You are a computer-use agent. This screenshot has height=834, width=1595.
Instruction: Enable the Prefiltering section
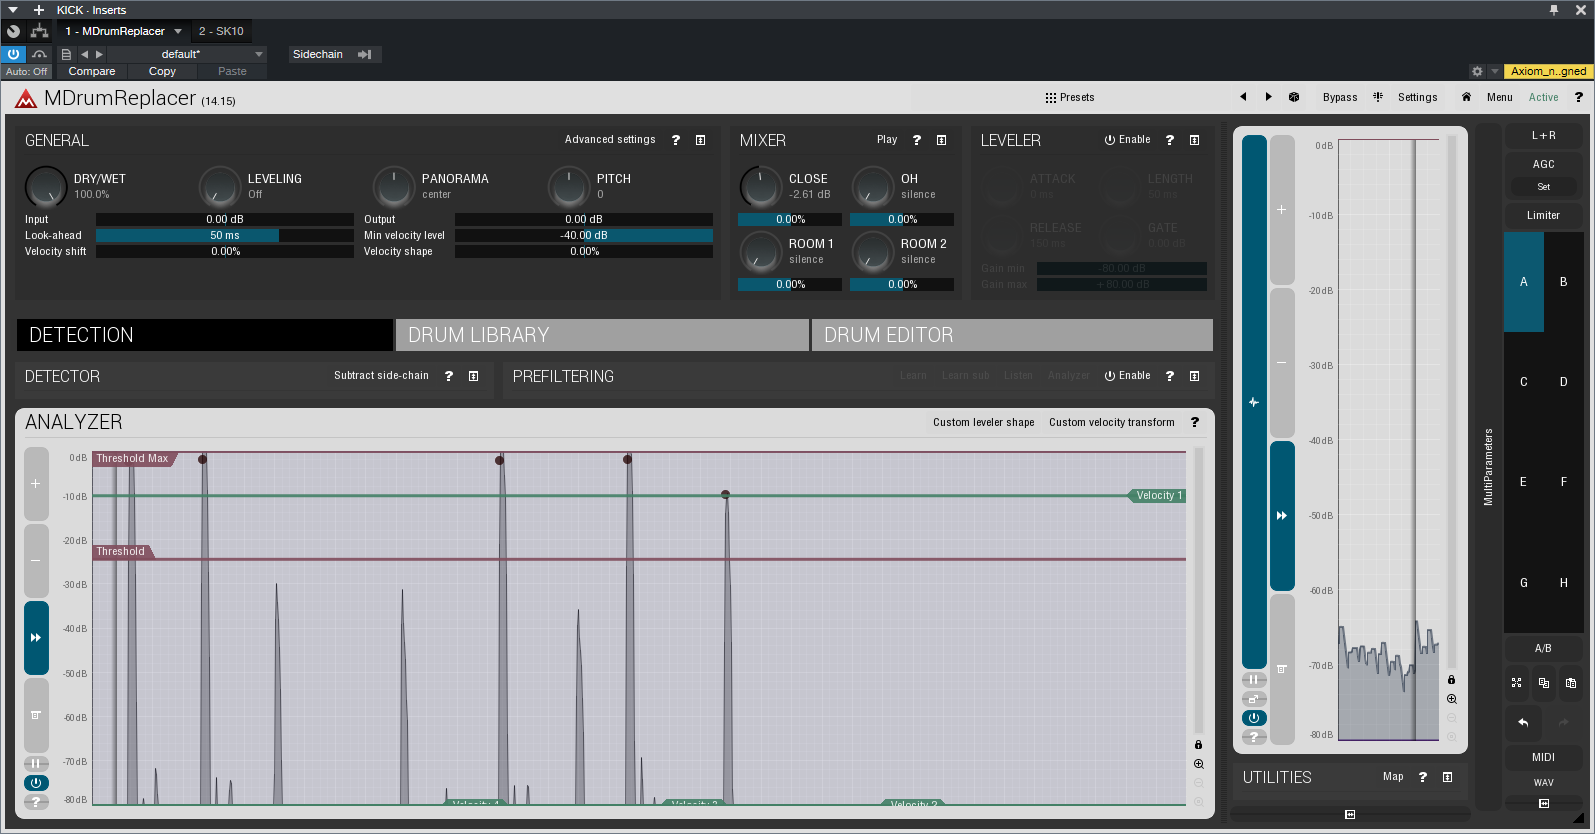tap(1127, 375)
